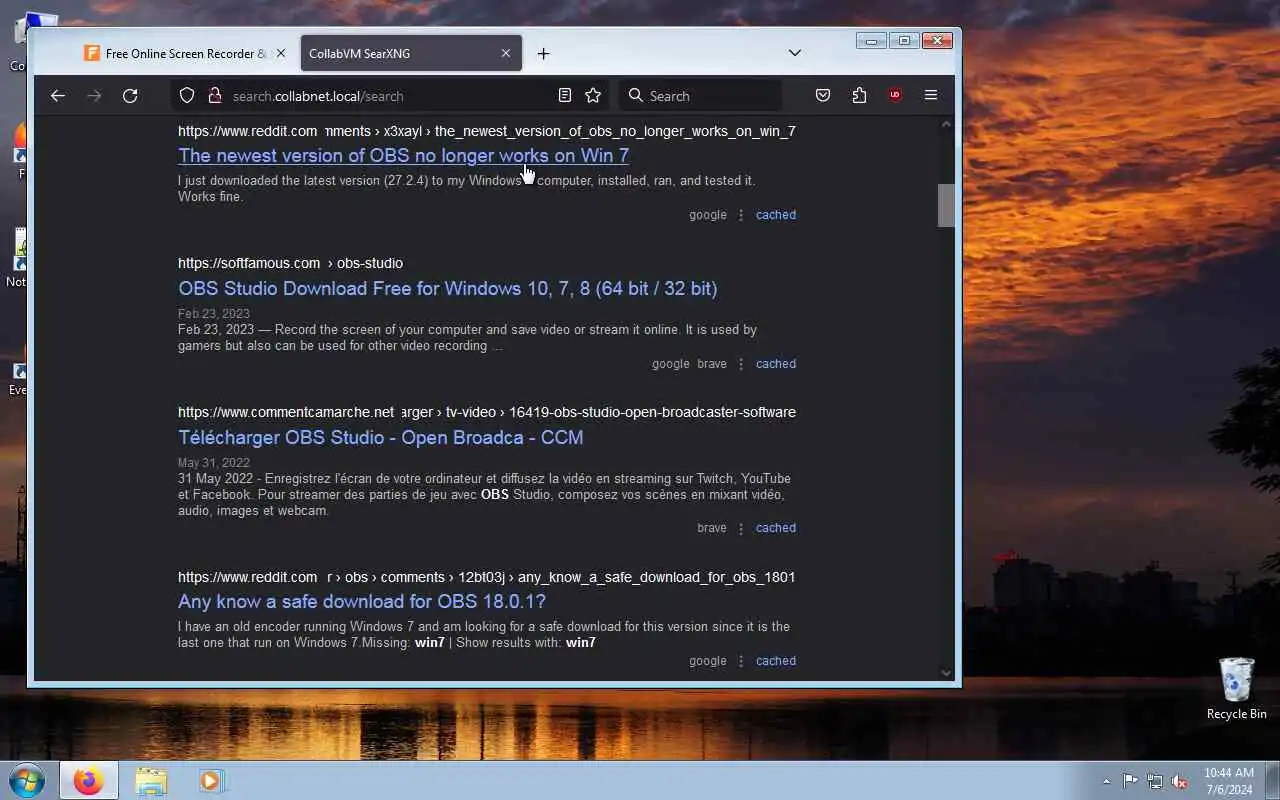Open a new tab with plus button
The image size is (1280, 800).
tap(543, 54)
